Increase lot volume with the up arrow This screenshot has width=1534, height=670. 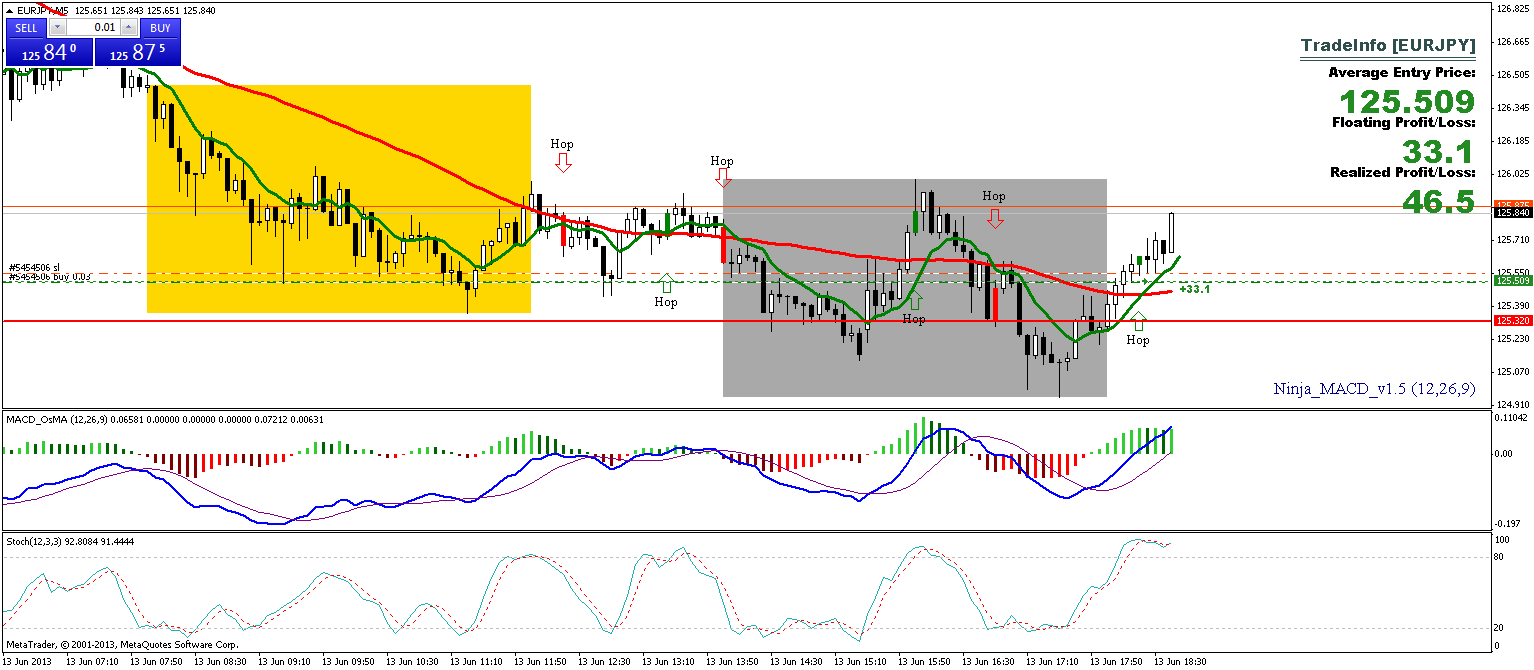tap(129, 28)
